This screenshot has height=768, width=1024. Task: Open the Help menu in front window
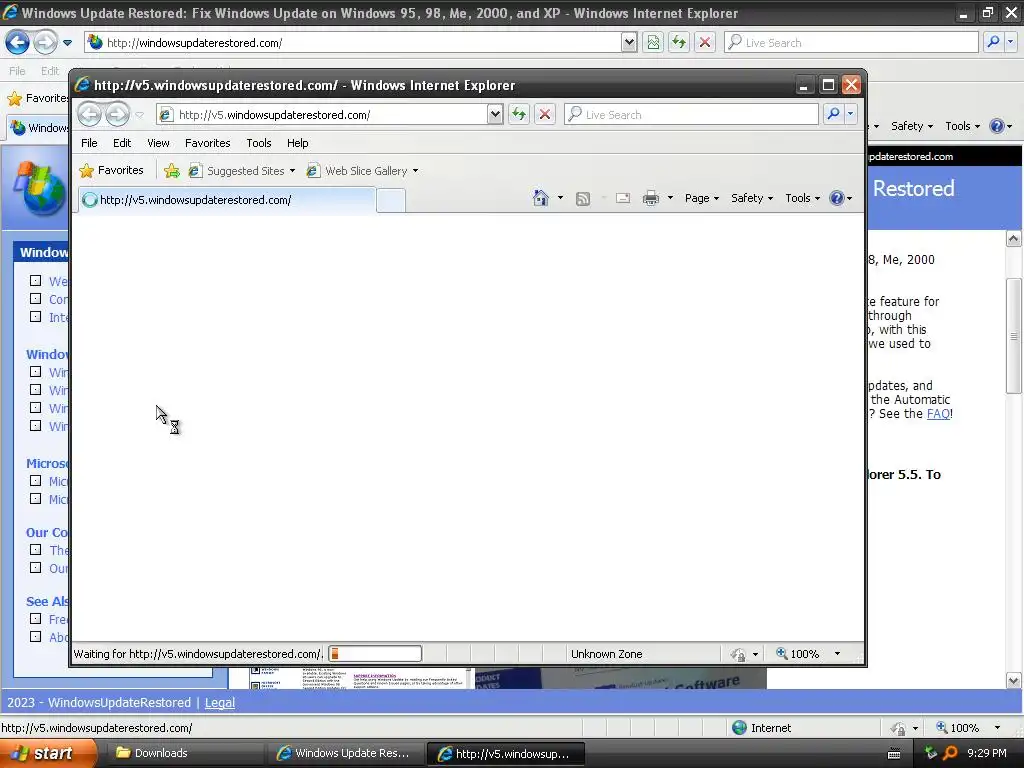[297, 143]
